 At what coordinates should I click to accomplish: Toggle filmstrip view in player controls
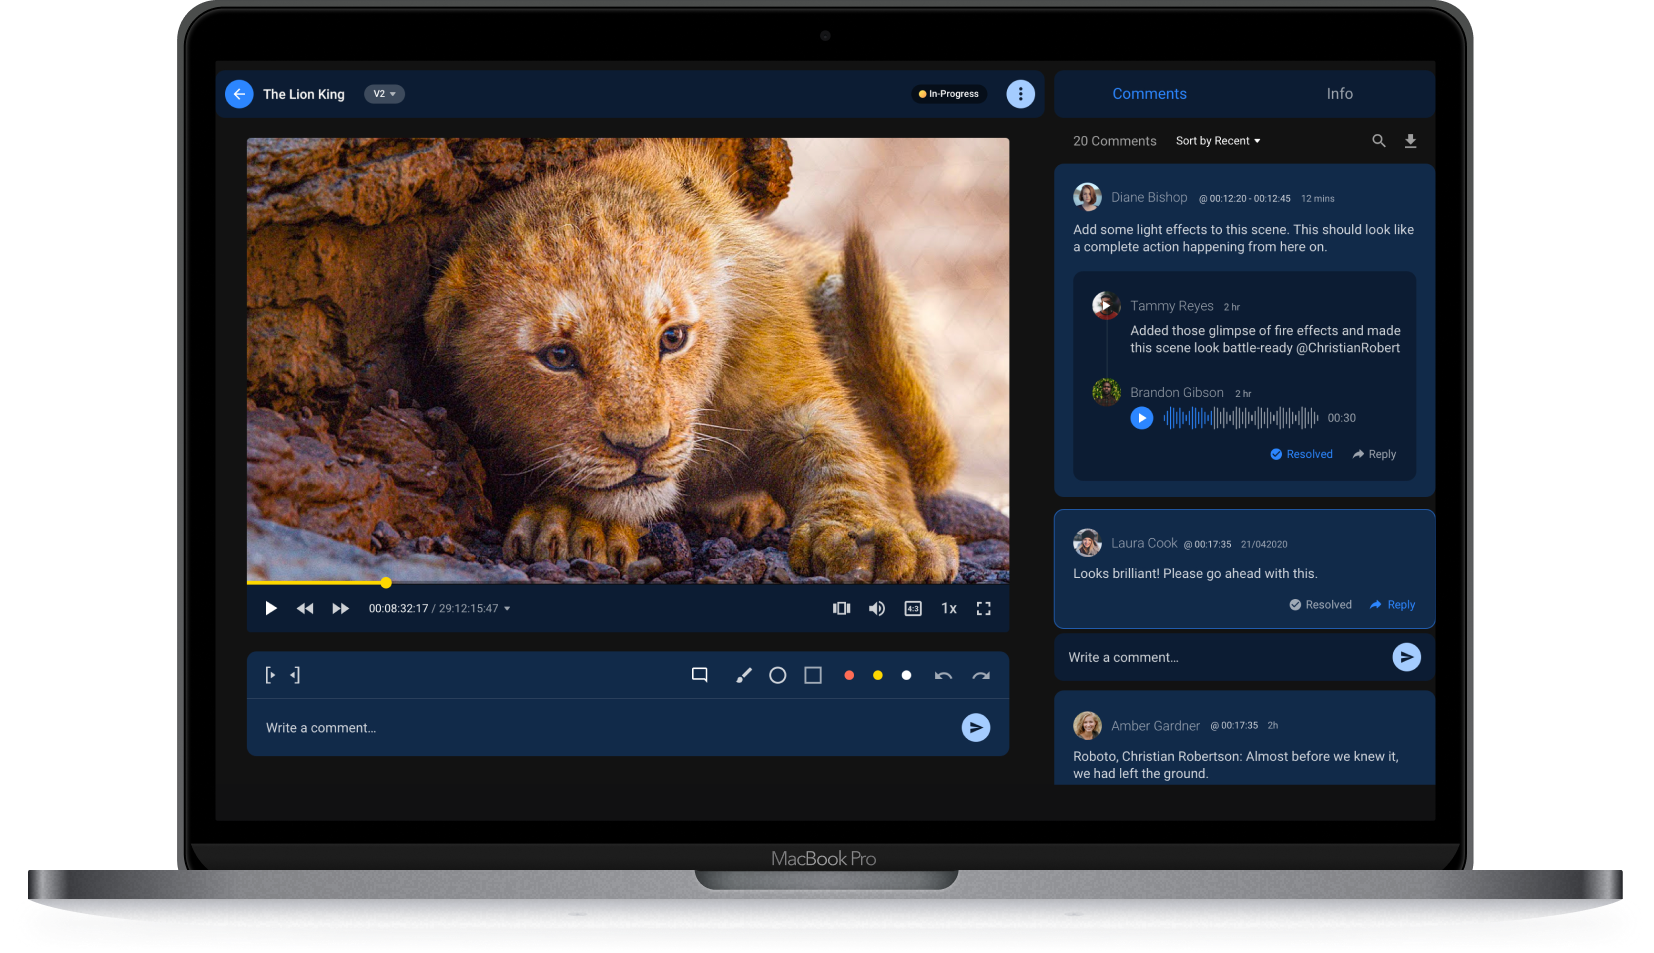coord(841,608)
